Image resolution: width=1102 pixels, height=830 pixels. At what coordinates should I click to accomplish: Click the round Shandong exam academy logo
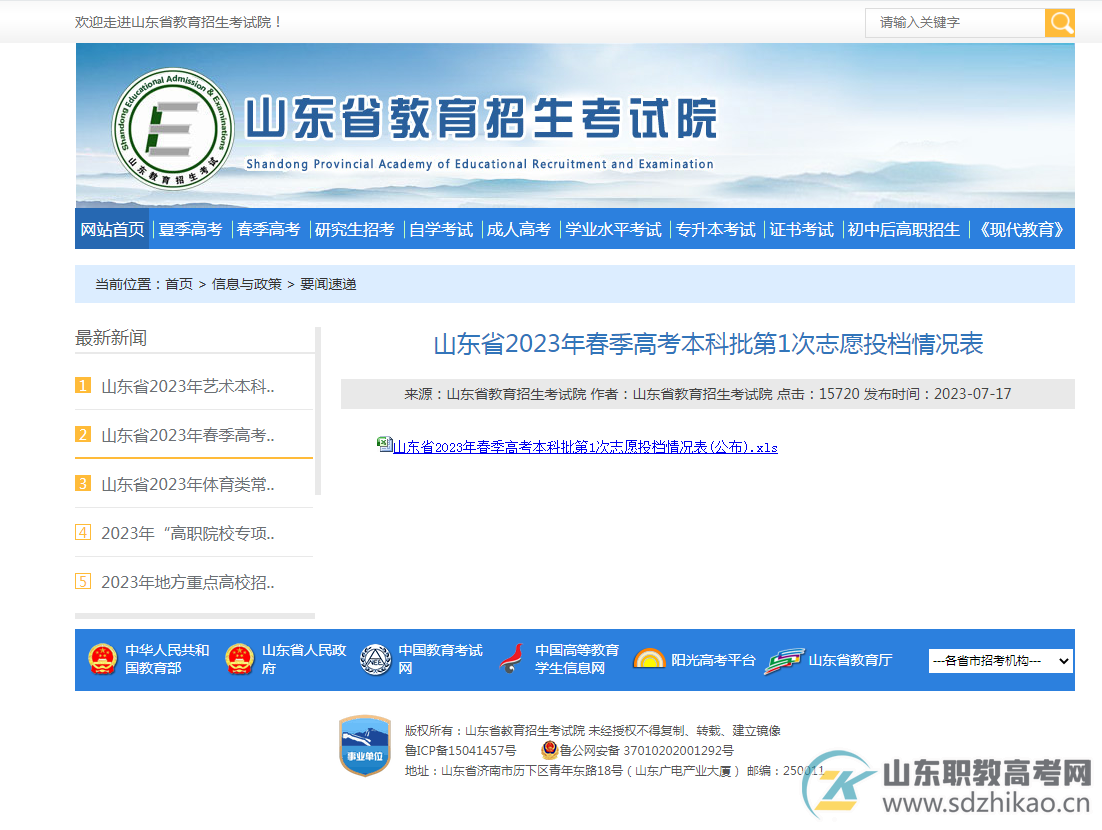click(x=173, y=129)
